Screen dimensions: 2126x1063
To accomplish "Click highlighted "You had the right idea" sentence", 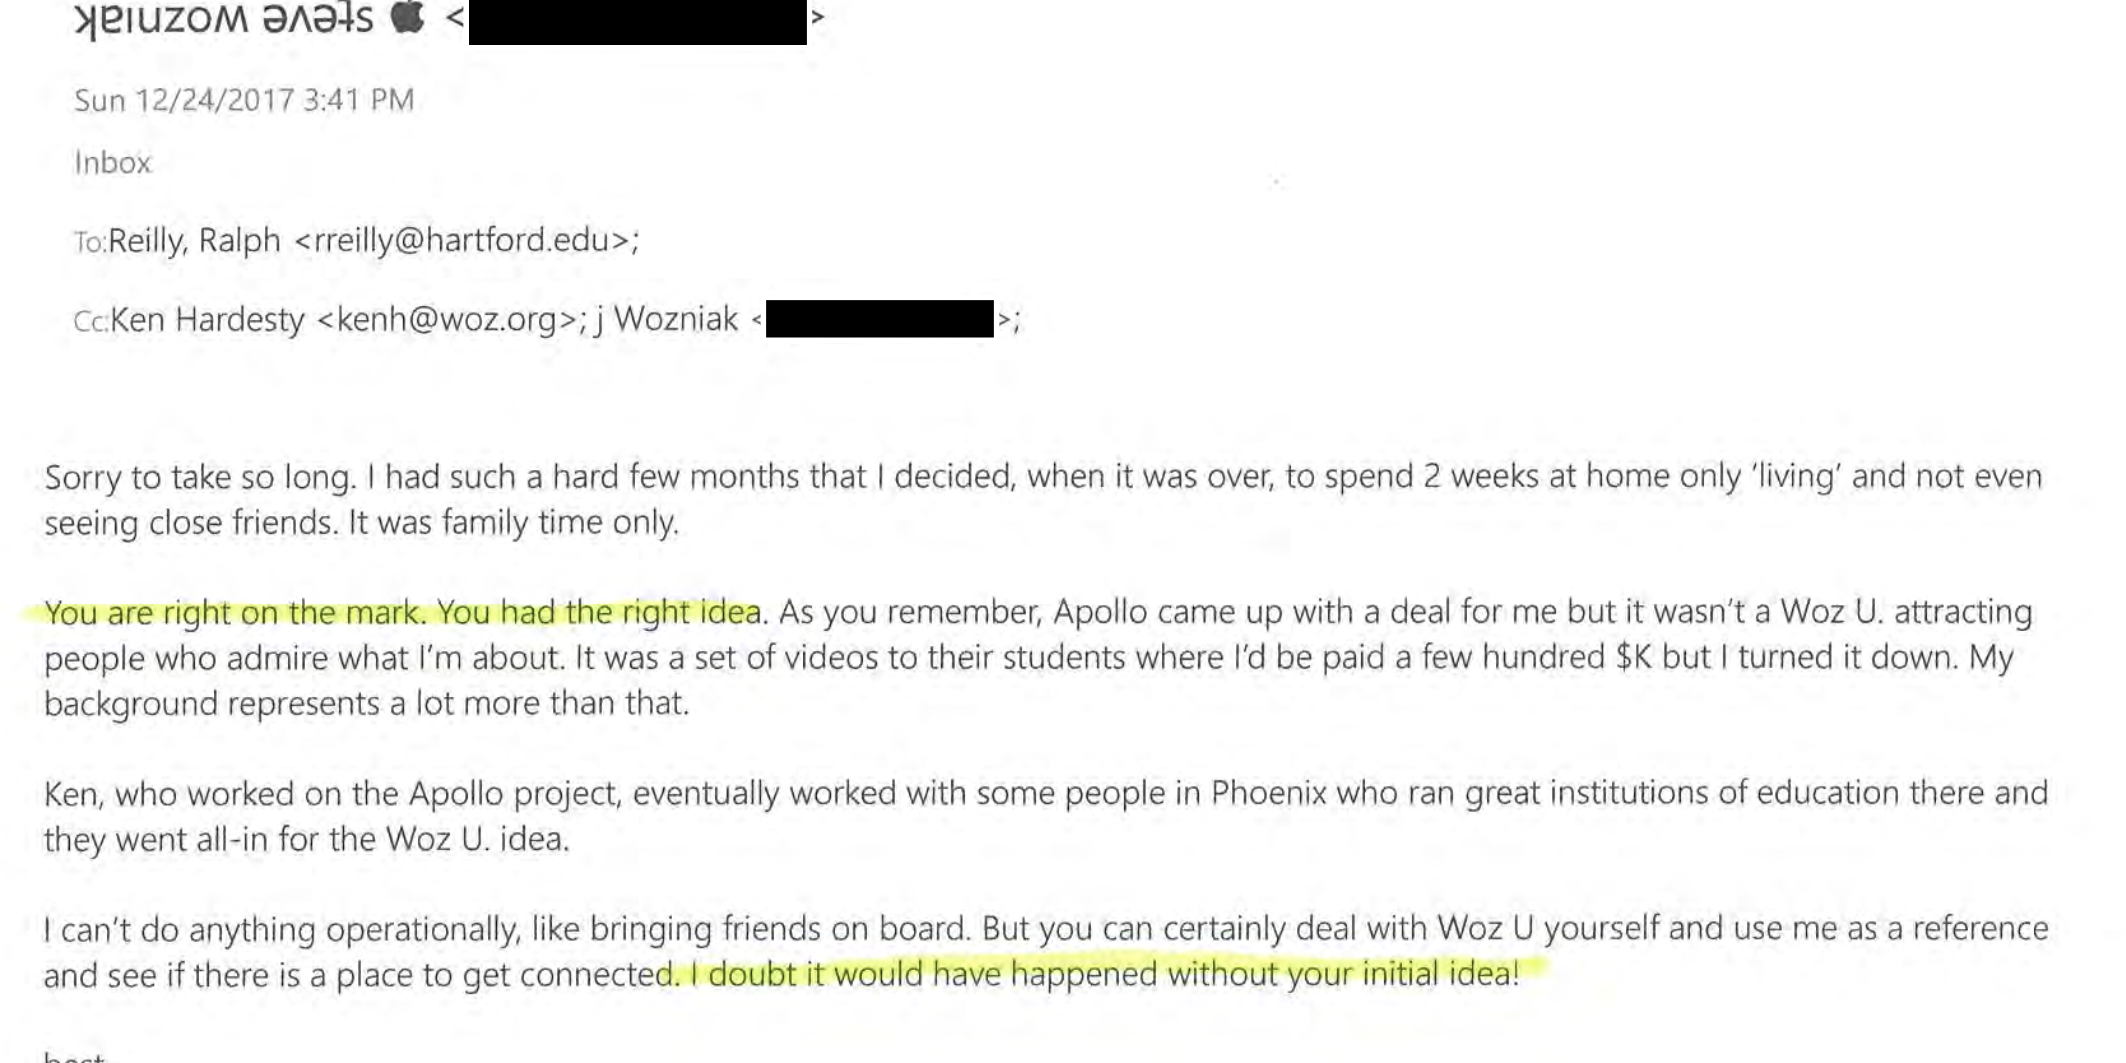I will [599, 612].
